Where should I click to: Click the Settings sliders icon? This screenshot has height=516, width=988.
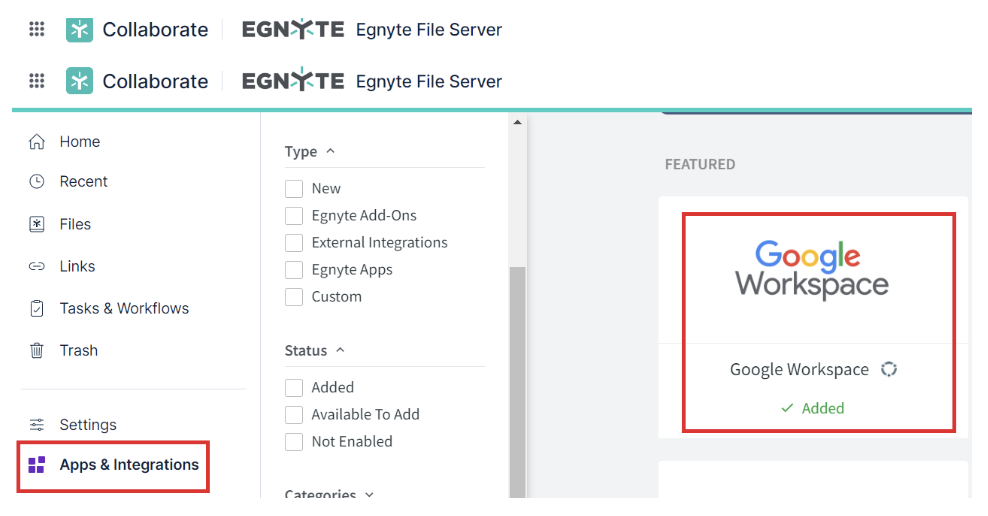[x=37, y=425]
